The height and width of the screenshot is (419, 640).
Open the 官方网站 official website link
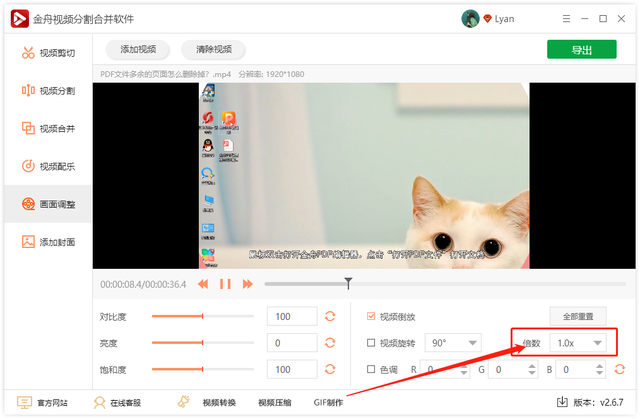pos(52,403)
